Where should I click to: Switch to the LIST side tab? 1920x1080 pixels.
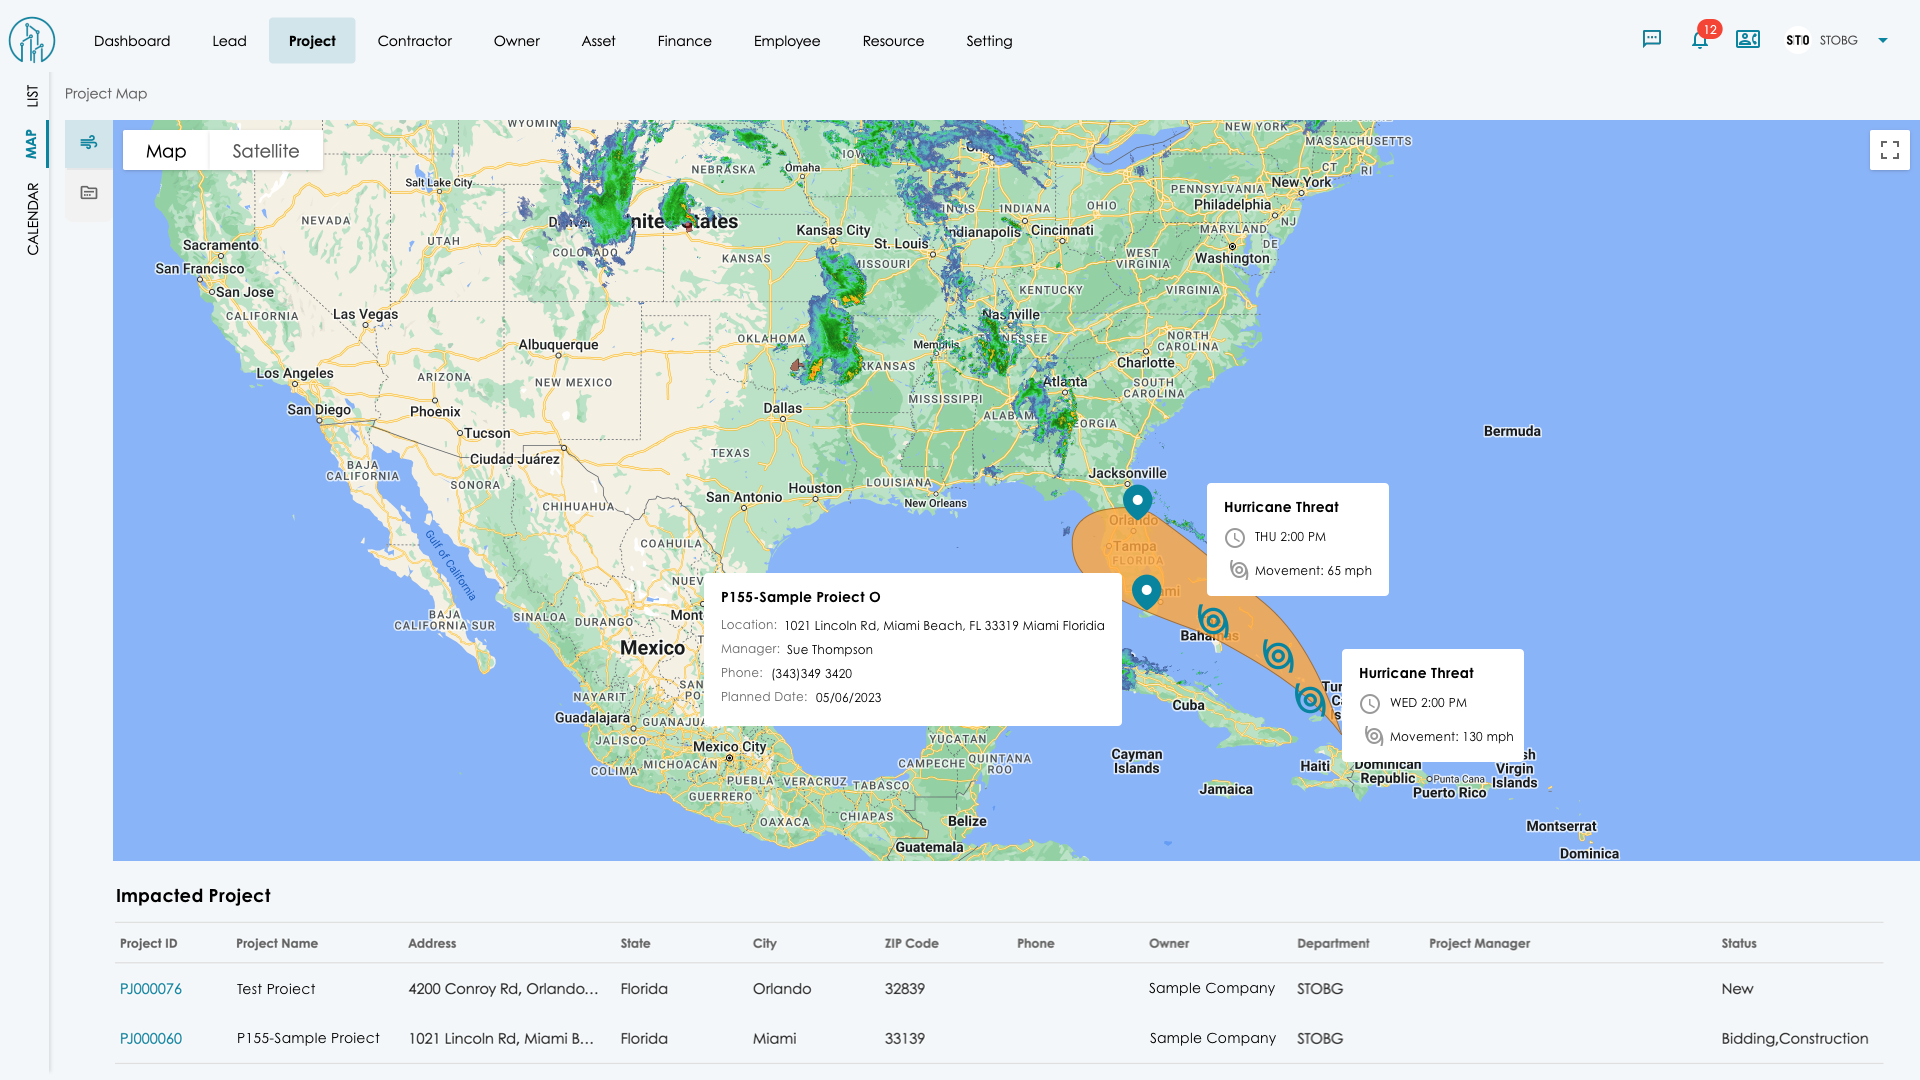pyautogui.click(x=33, y=96)
